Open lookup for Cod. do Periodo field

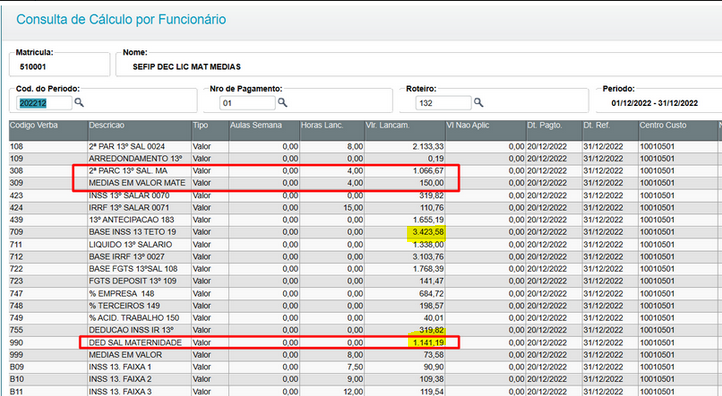tap(79, 102)
